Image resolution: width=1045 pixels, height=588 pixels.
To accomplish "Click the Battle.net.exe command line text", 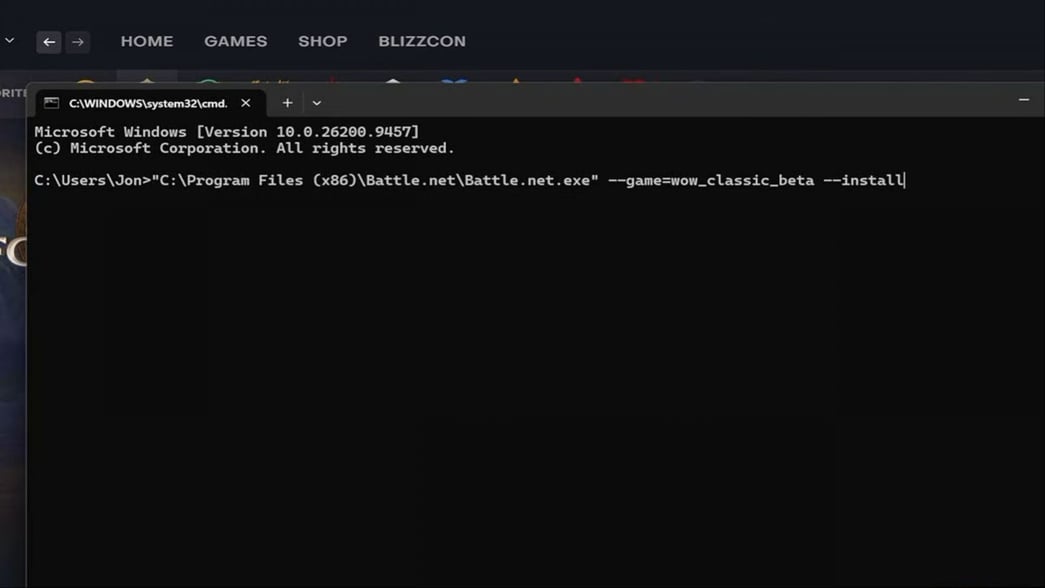I will pyautogui.click(x=469, y=181).
